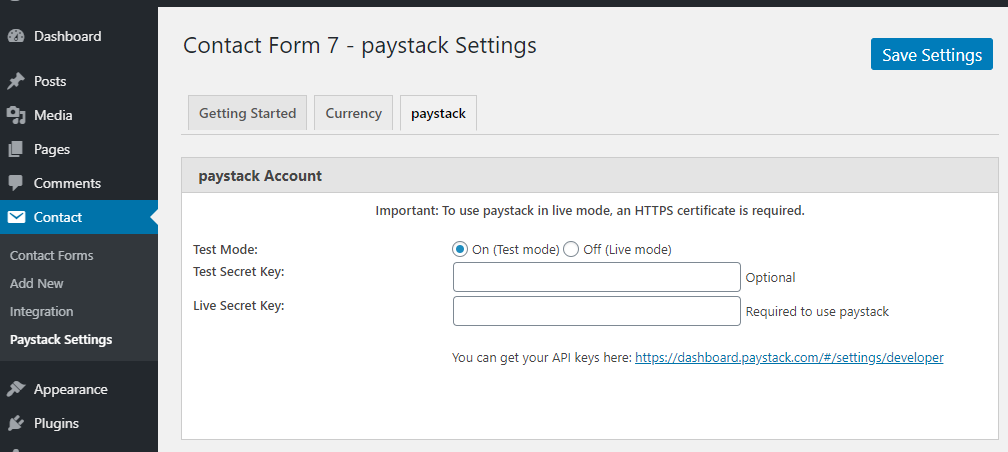
Task: Select the paystack tab
Action: pyautogui.click(x=438, y=113)
